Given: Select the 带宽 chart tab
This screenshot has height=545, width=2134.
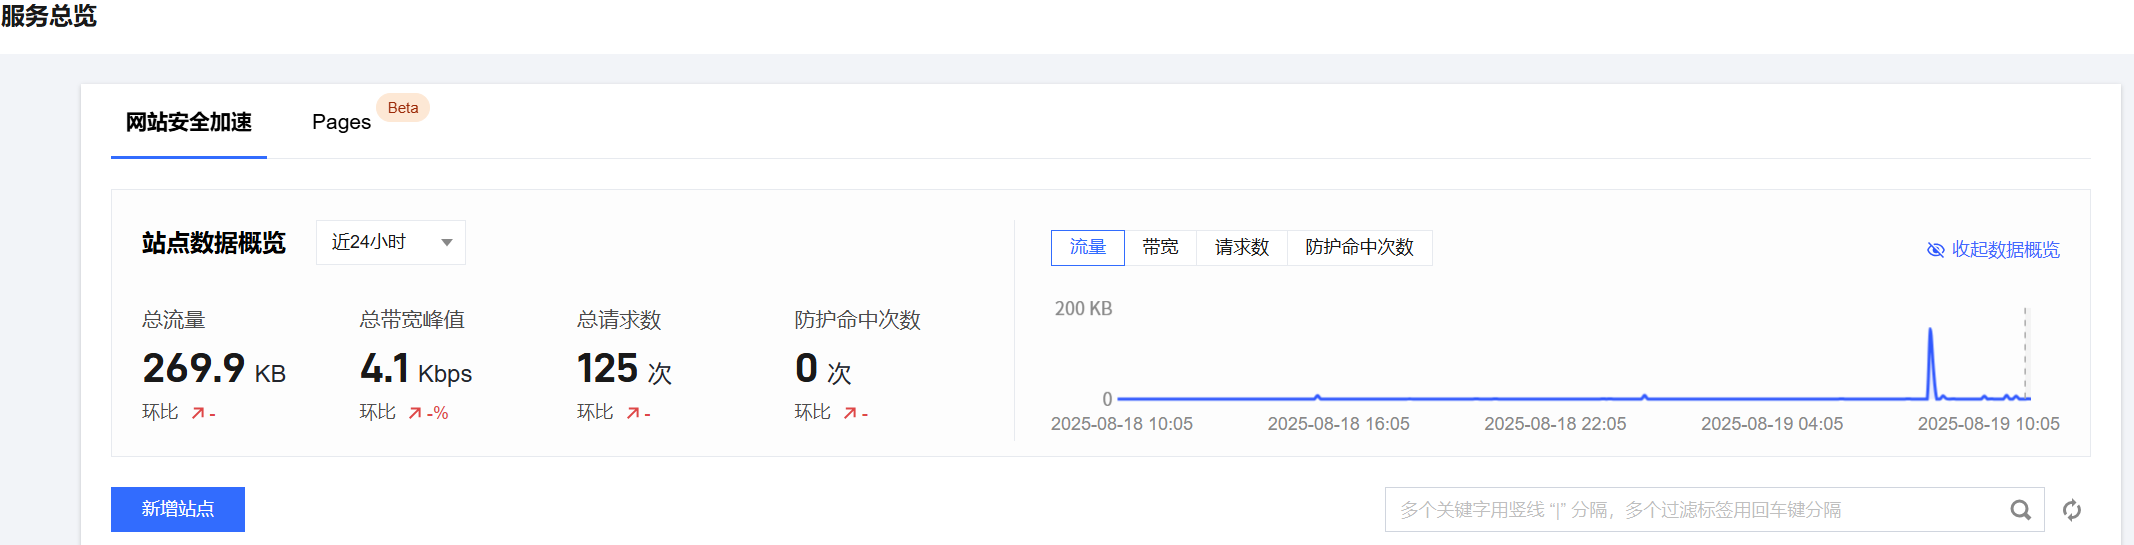Looking at the screenshot, I should [1160, 247].
